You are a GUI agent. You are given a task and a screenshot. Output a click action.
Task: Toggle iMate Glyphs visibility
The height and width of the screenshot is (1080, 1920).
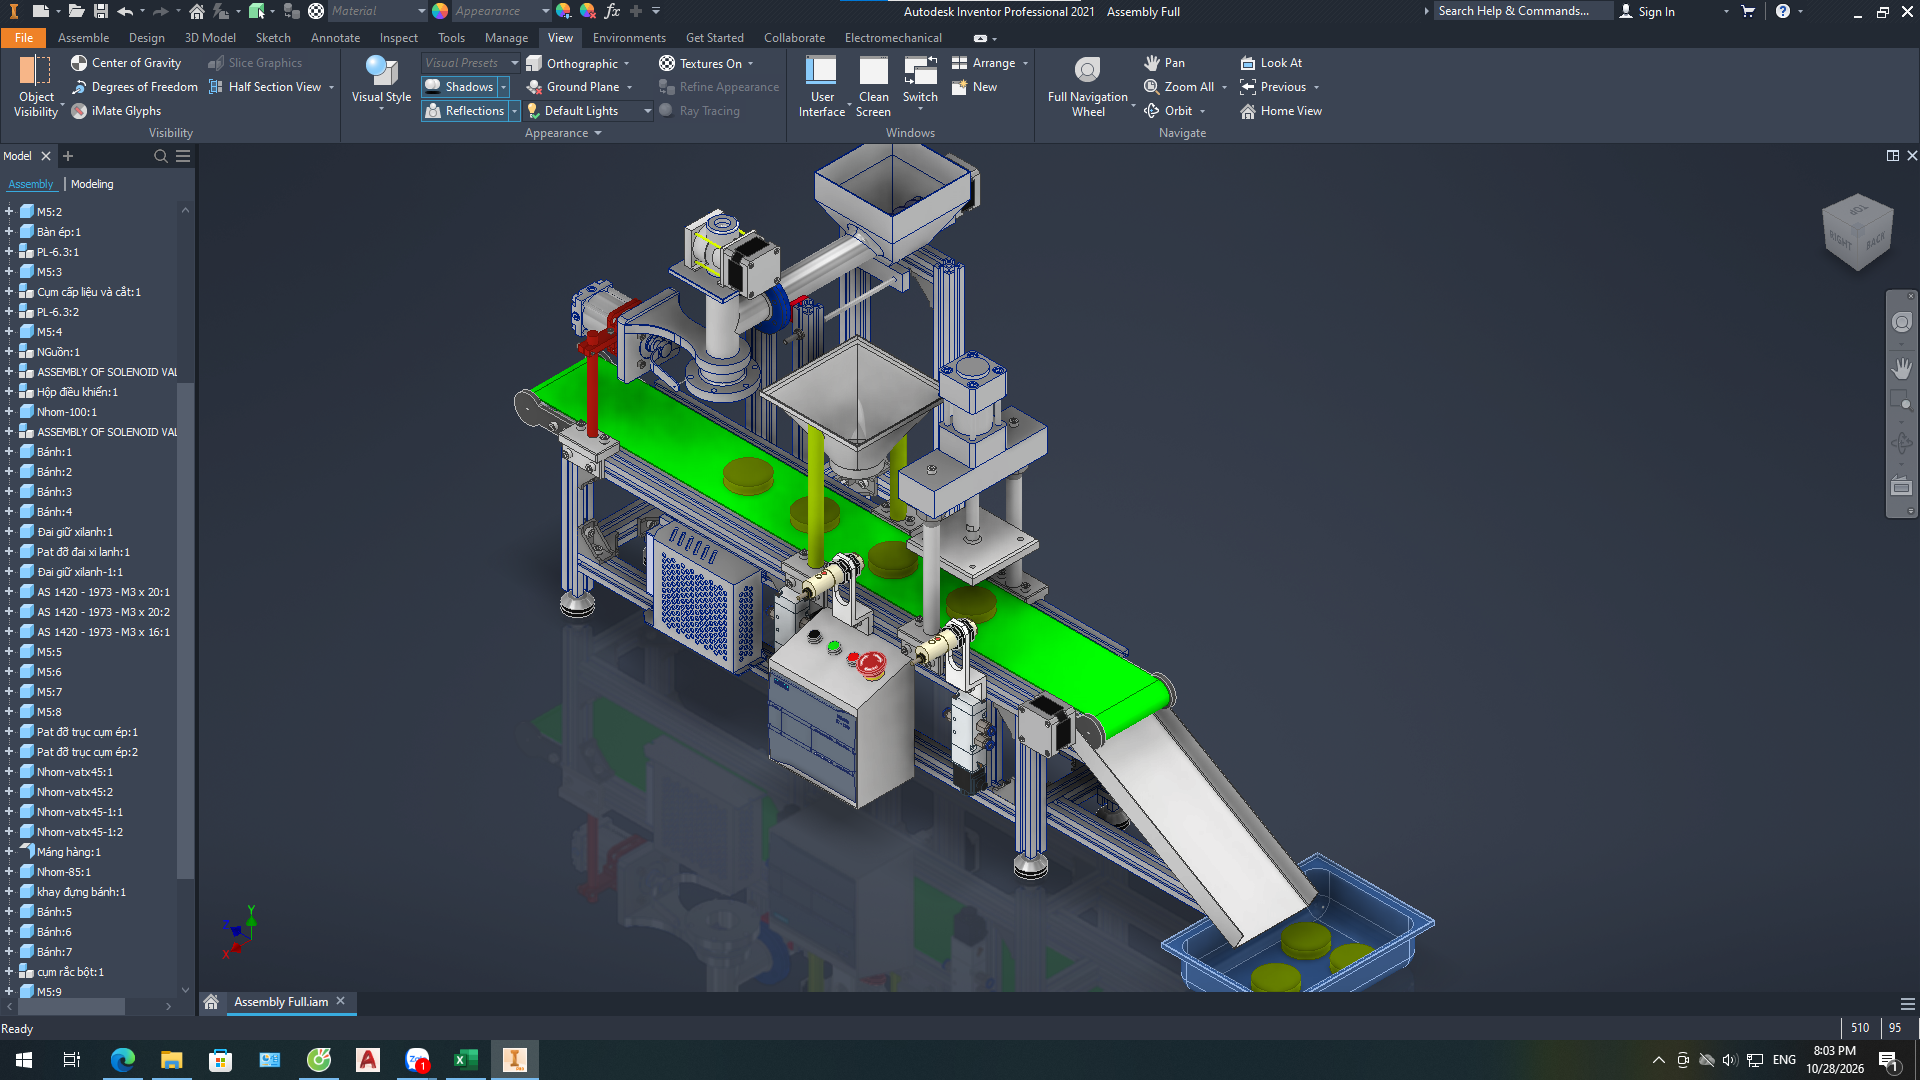tap(116, 111)
